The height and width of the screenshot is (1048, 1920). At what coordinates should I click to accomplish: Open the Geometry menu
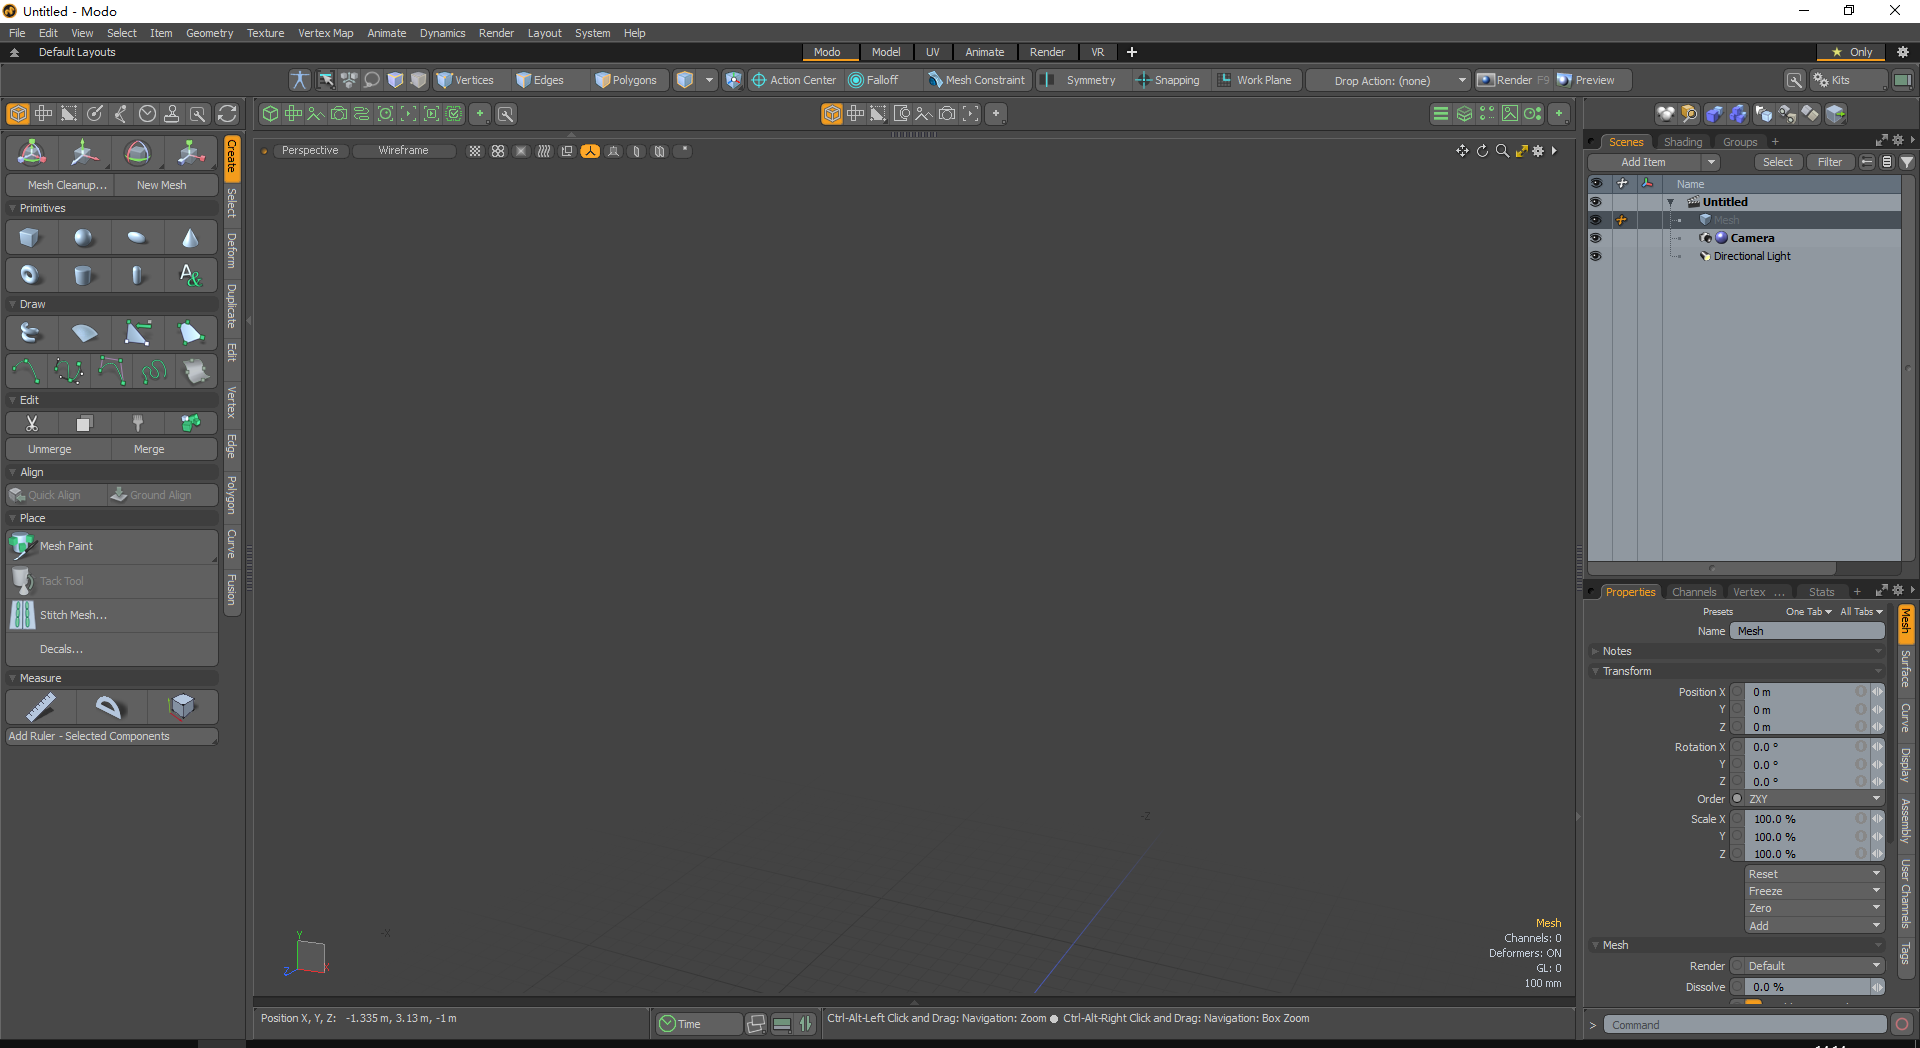tap(210, 33)
